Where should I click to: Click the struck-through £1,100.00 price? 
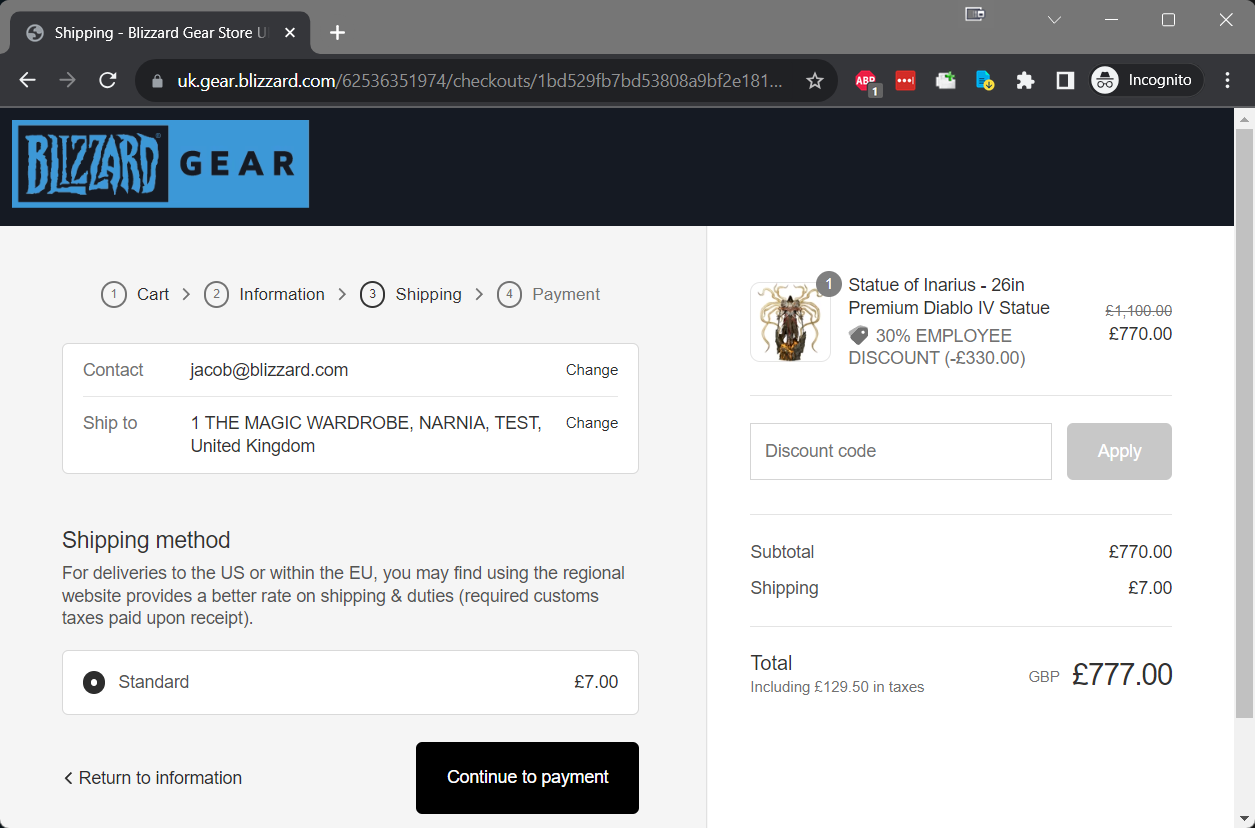[1138, 311]
